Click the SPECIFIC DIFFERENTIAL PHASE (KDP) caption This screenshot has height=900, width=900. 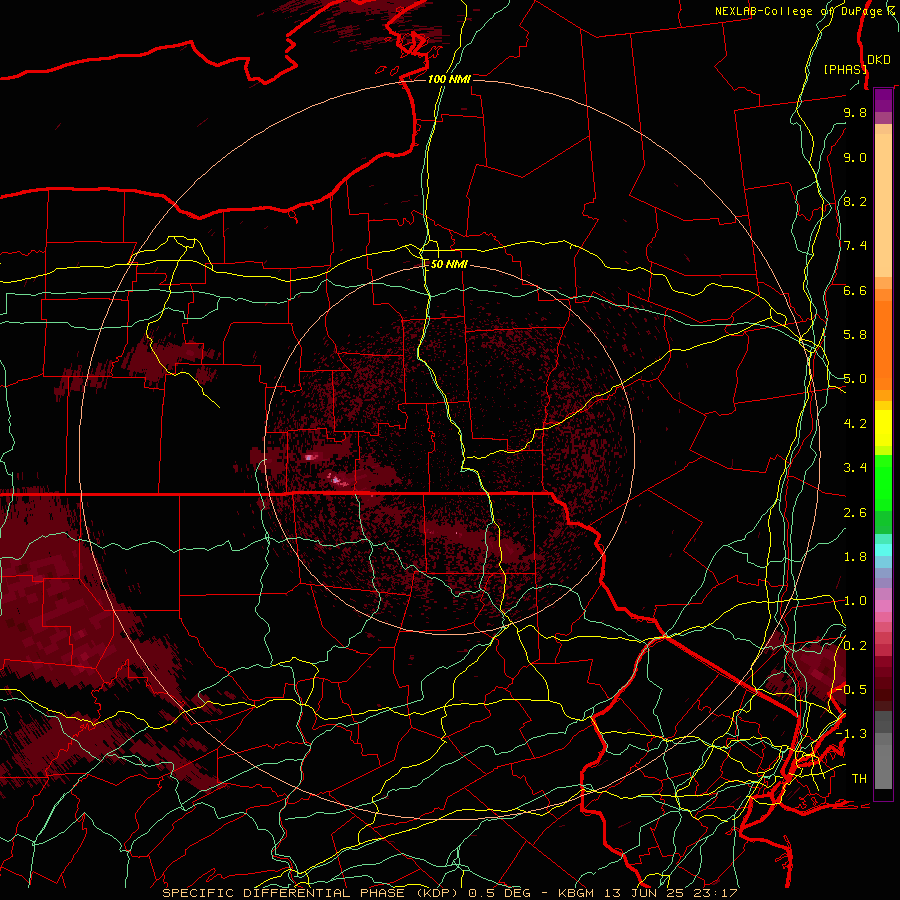coord(310,893)
